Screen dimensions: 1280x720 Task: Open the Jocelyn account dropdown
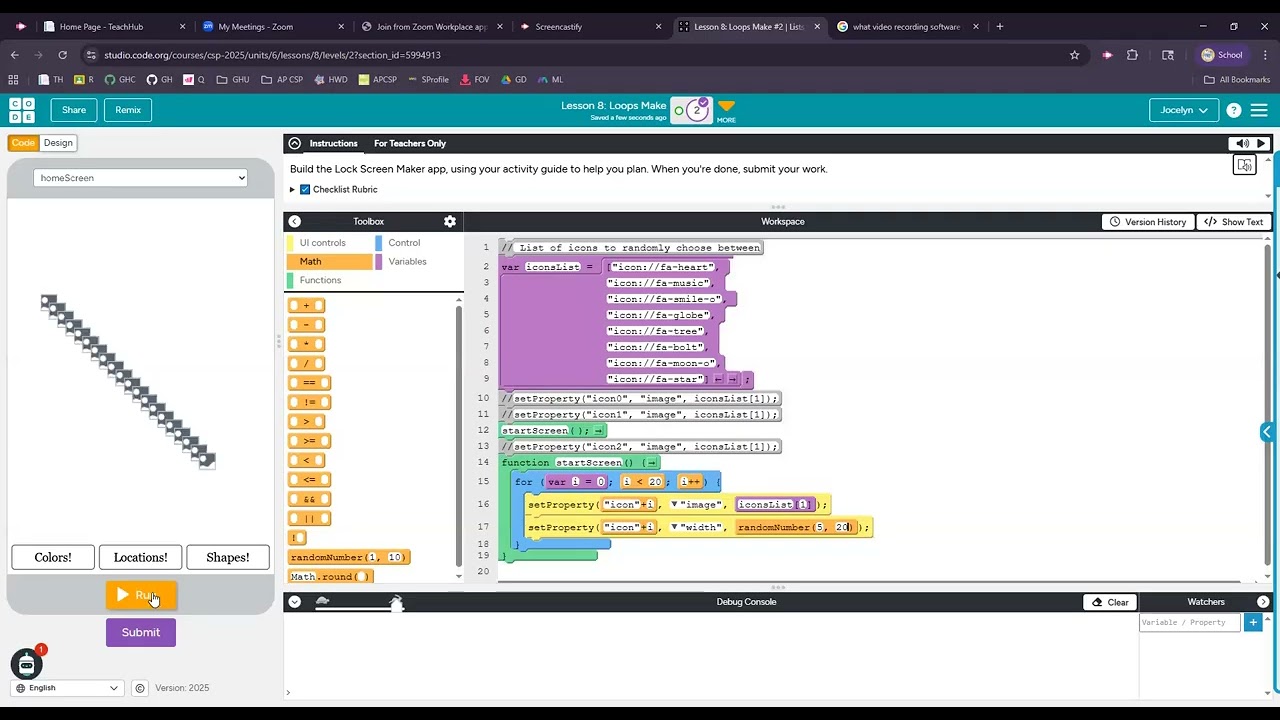tap(1184, 110)
